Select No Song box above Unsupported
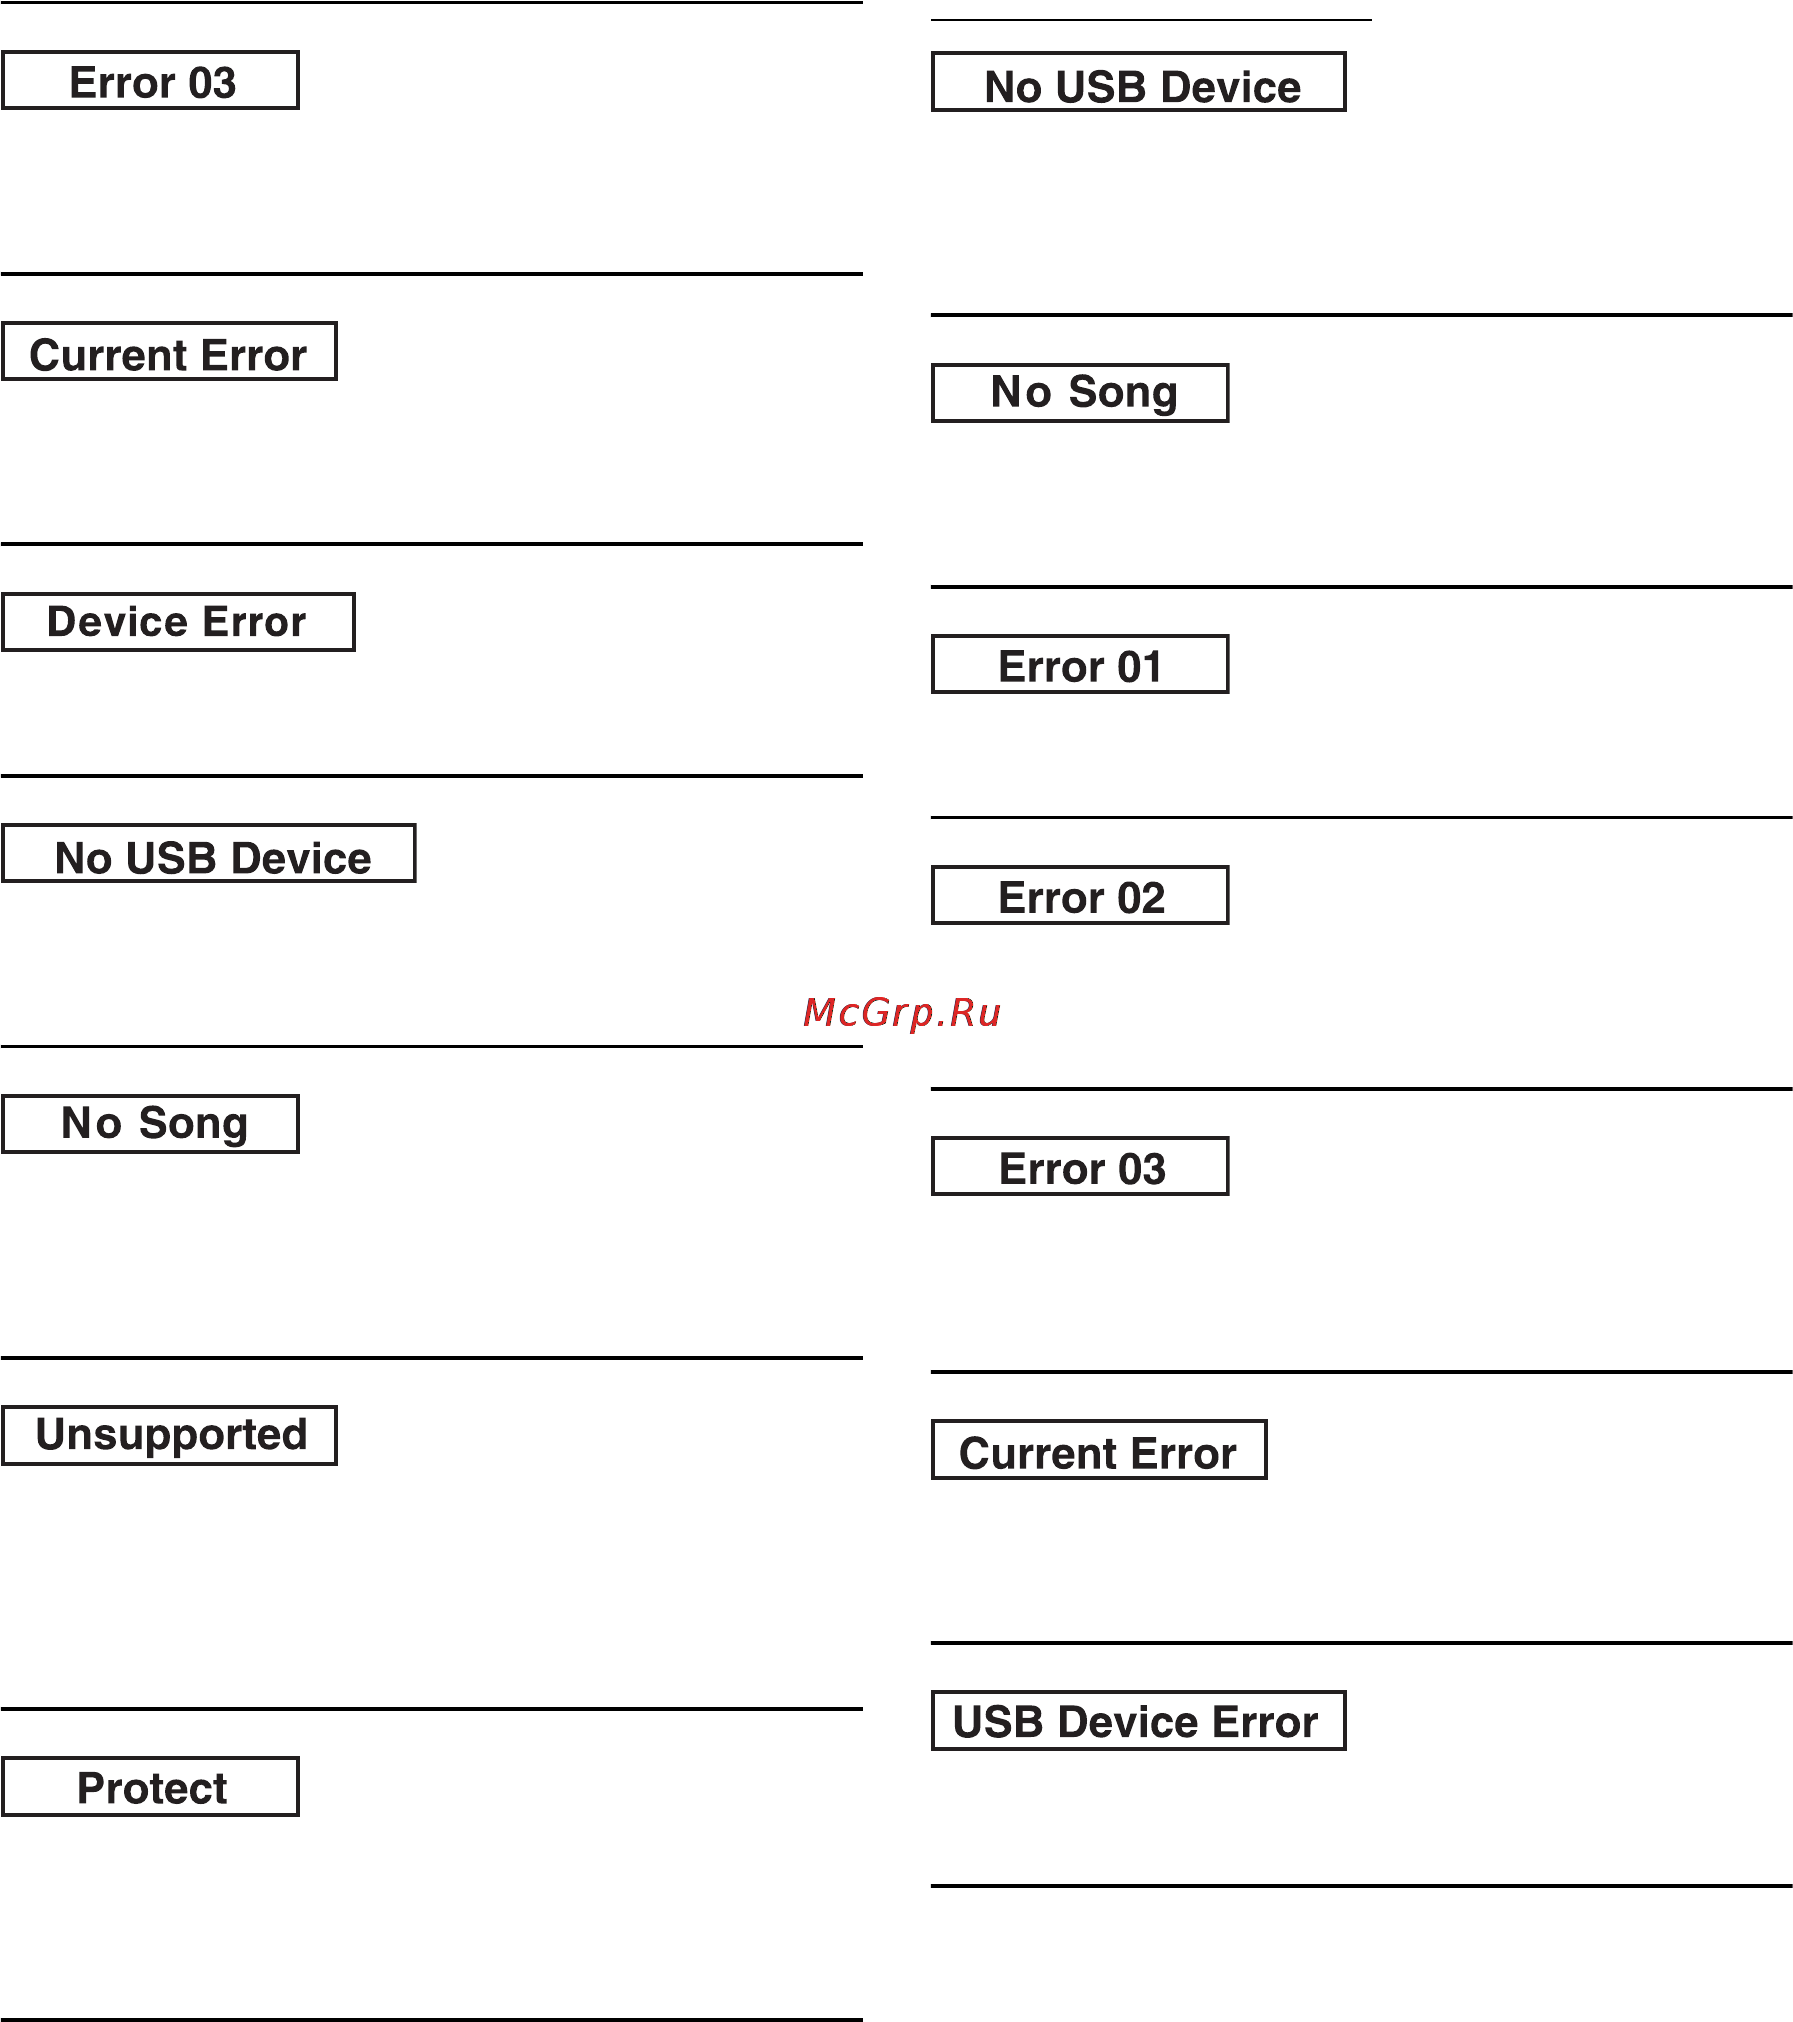1793x2022 pixels. [150, 1124]
